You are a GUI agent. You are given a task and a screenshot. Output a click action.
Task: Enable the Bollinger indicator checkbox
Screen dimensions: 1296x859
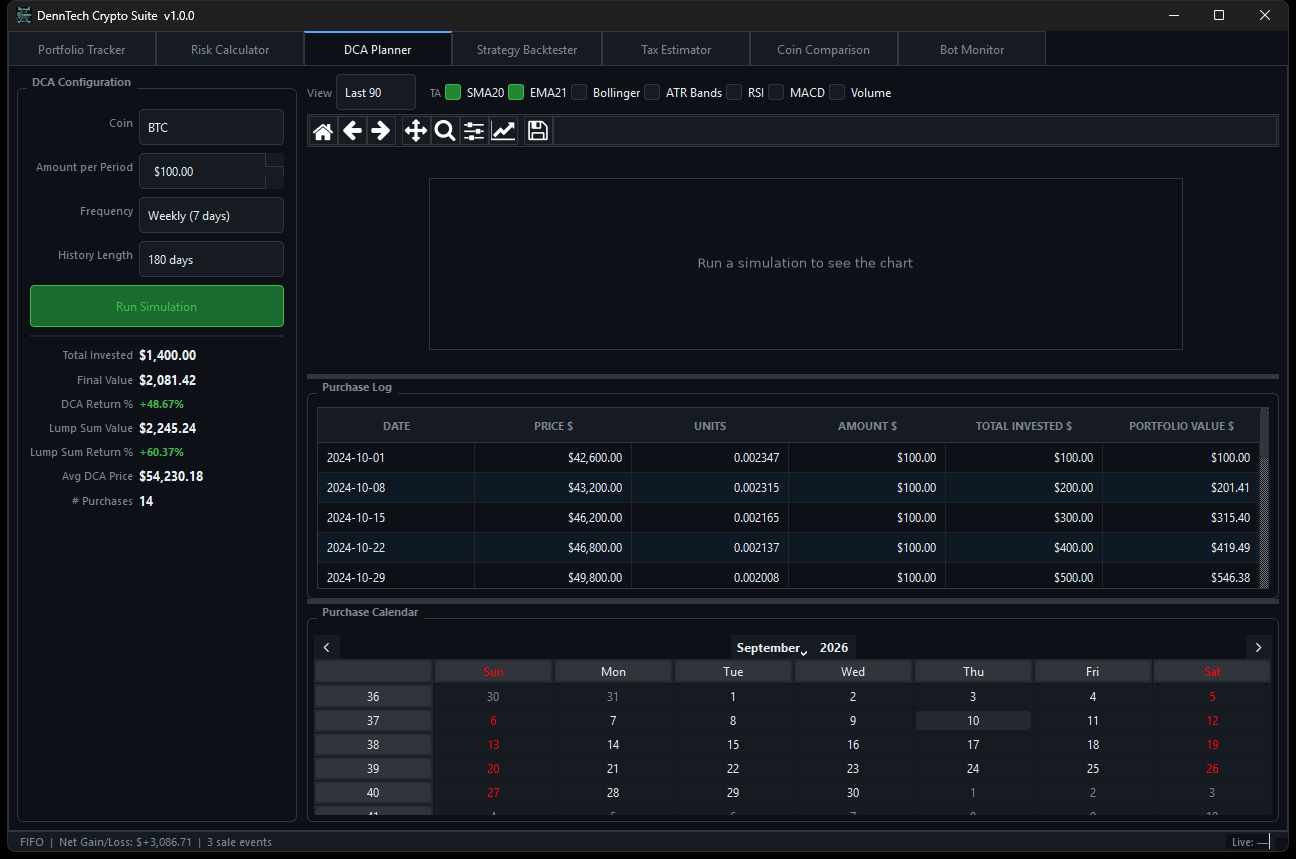pos(579,92)
